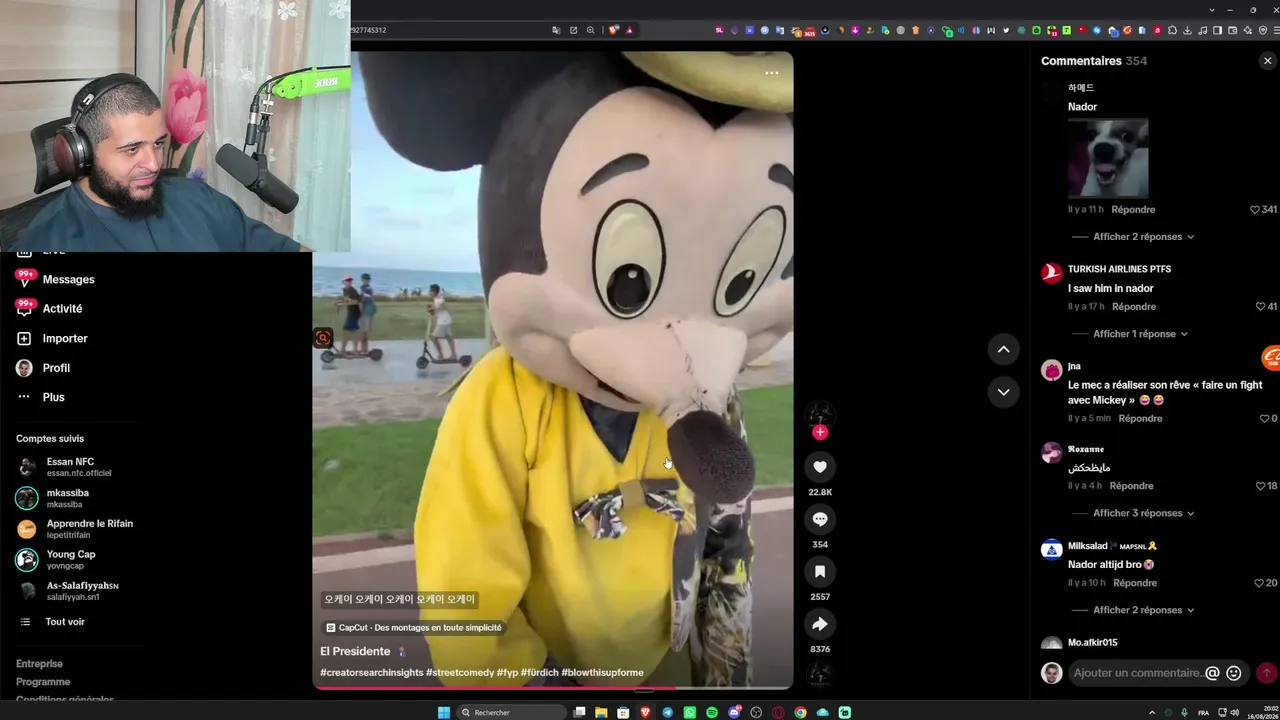Open the CapCut montage link
This screenshot has height=720, width=1280.
[x=414, y=628]
